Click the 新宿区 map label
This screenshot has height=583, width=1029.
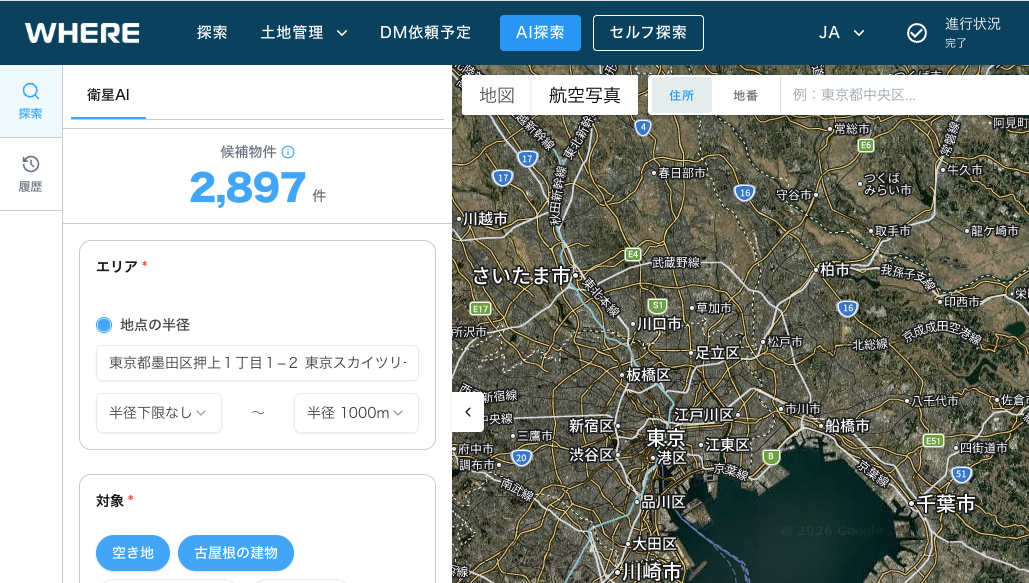(591, 426)
